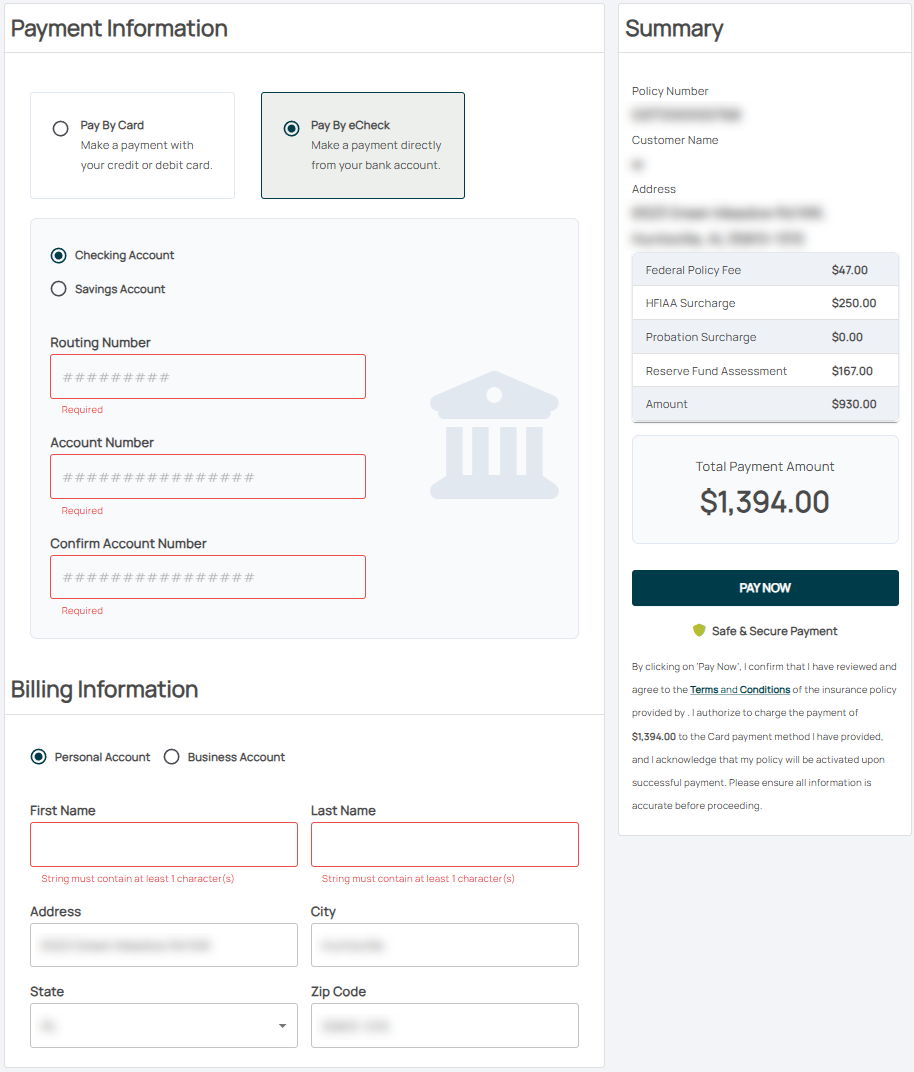Select the Pay By eCheck radio option
Screen dimensions: 914x1072
291,129
